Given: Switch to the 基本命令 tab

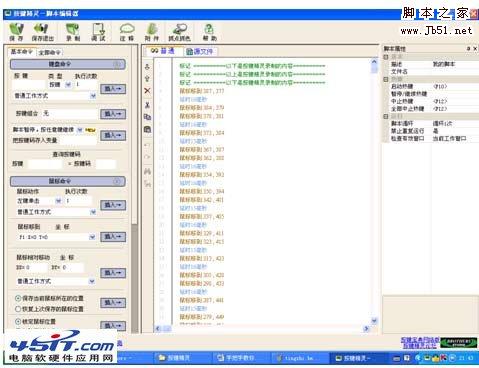Looking at the screenshot, I should click(22, 52).
